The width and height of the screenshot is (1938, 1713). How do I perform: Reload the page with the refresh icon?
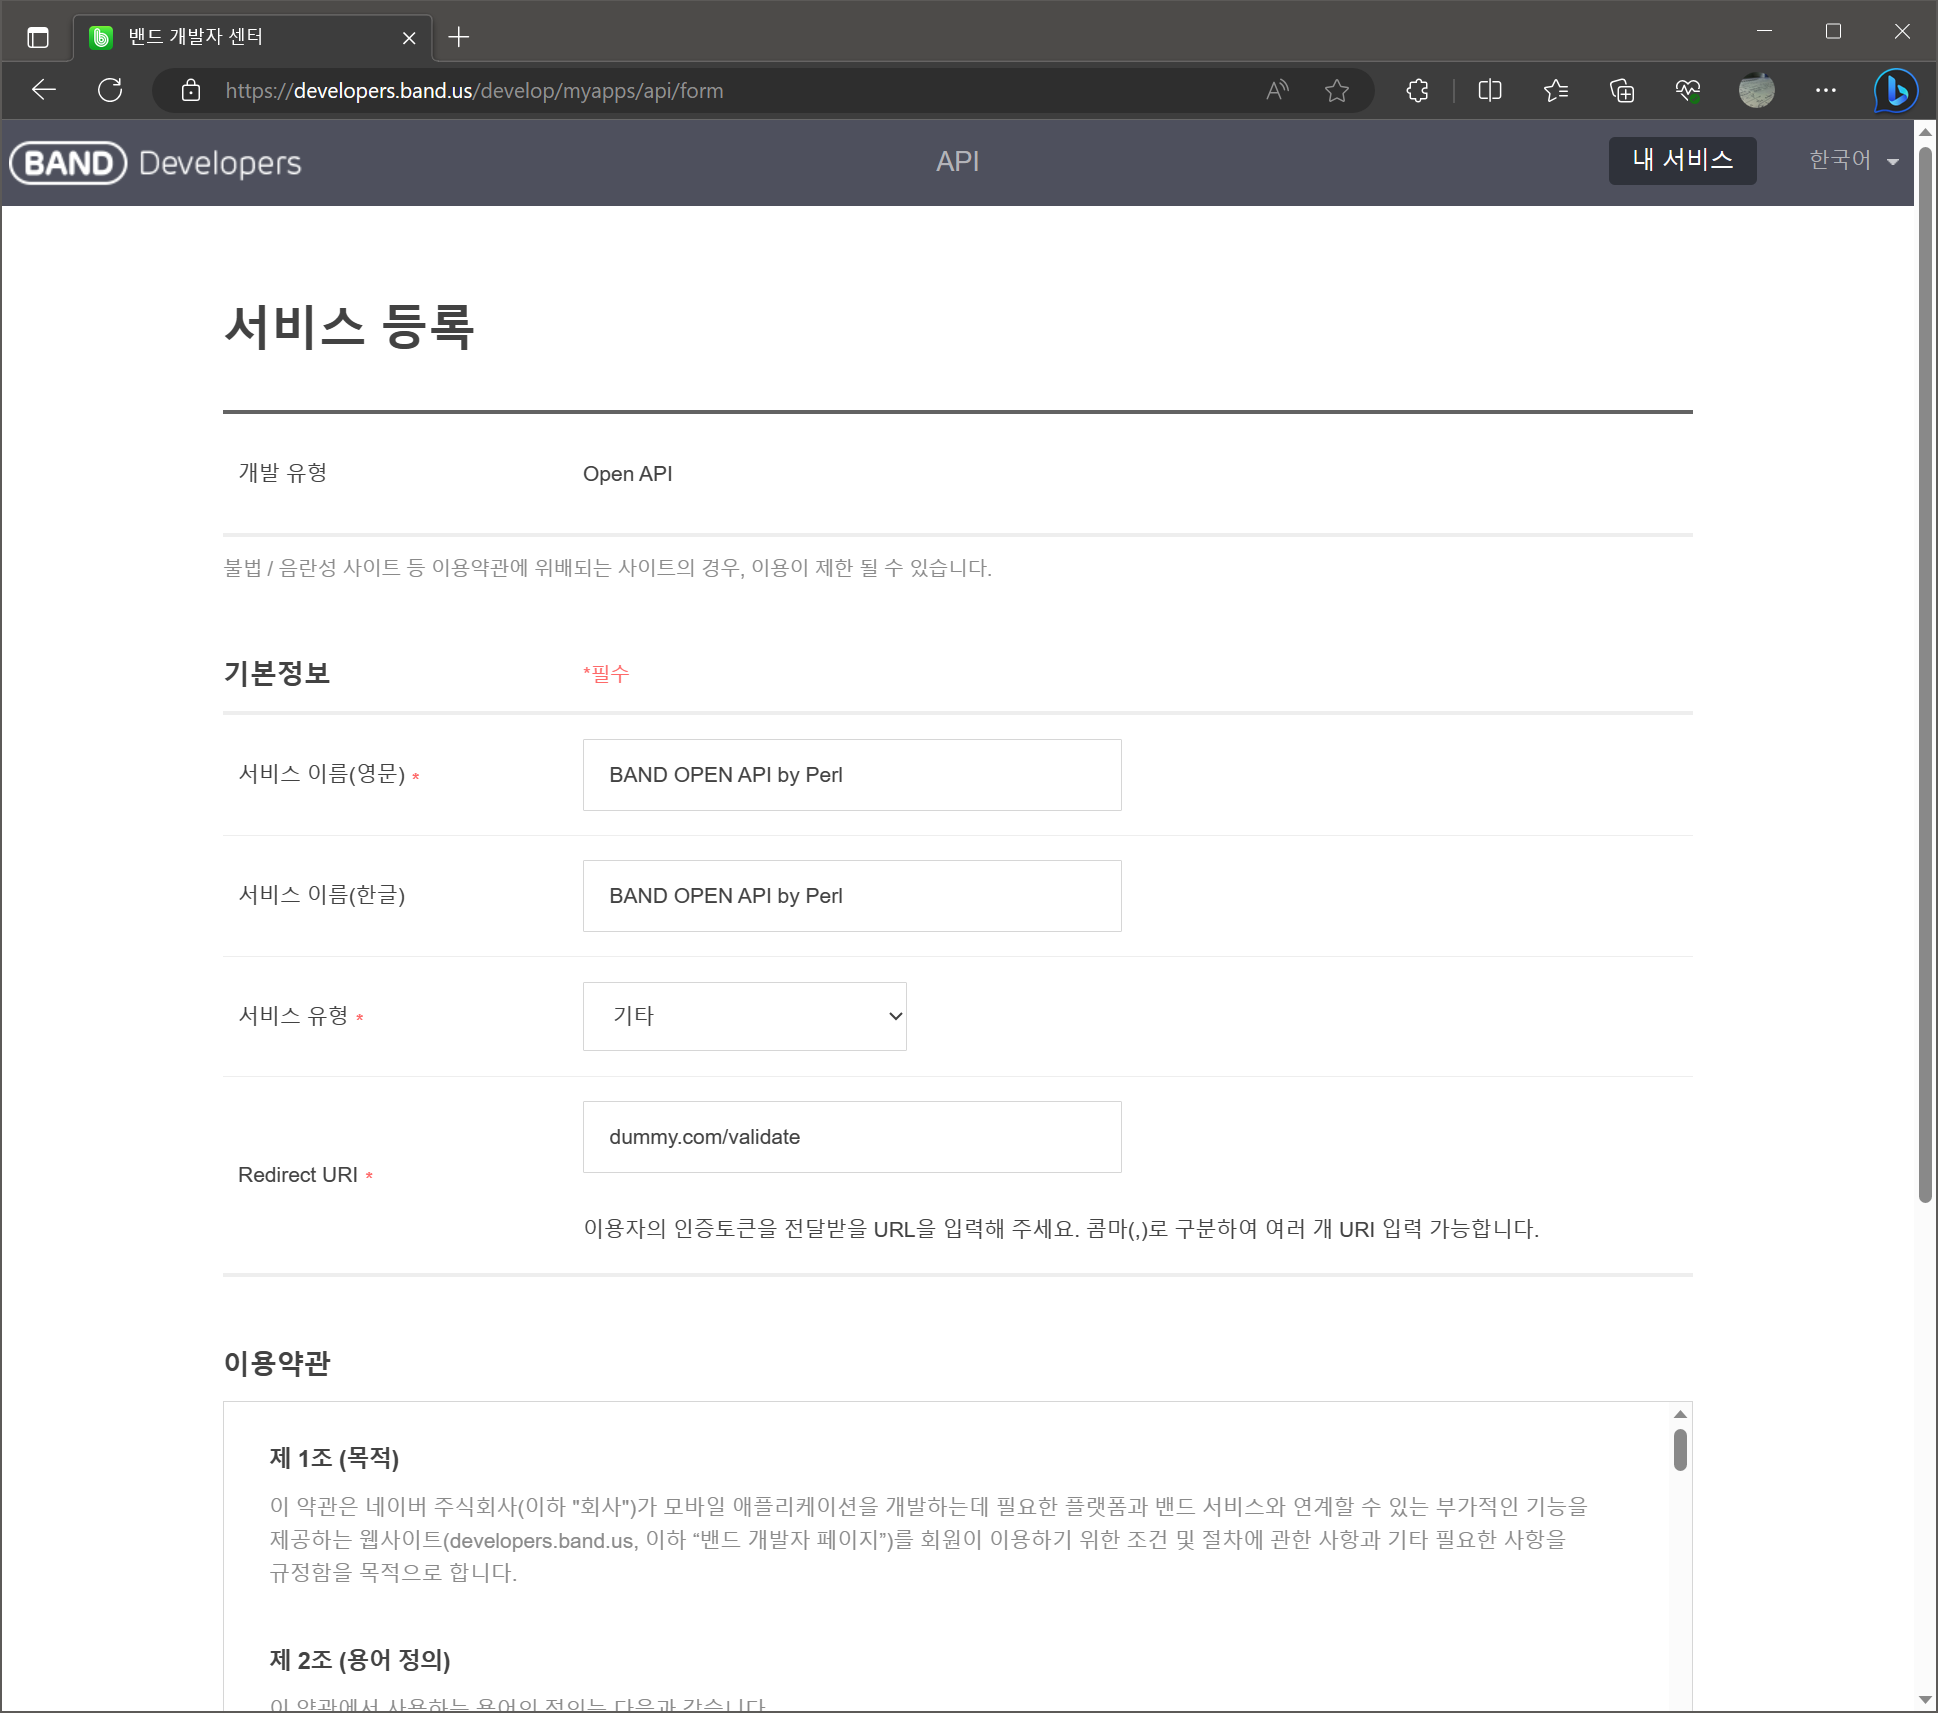110,90
